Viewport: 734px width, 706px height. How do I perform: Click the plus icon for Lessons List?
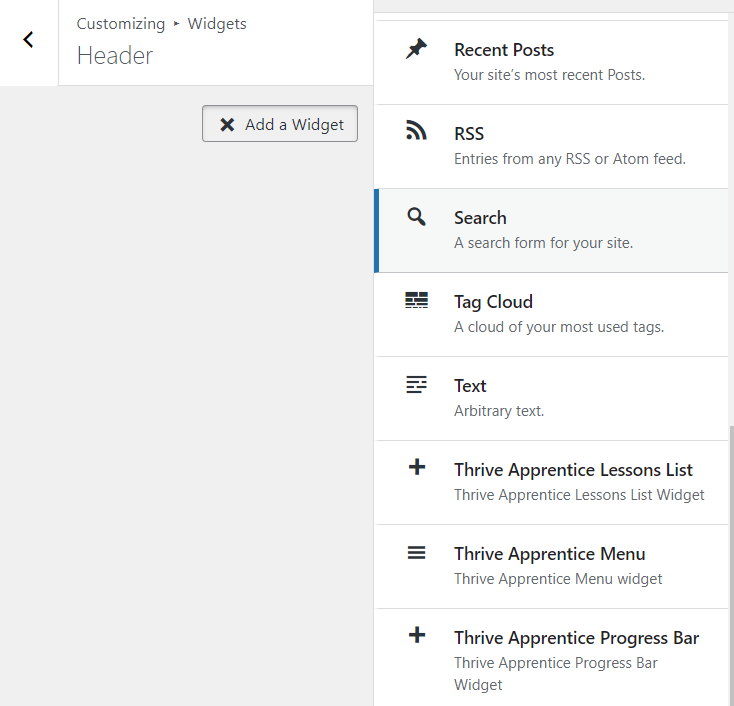click(x=417, y=468)
